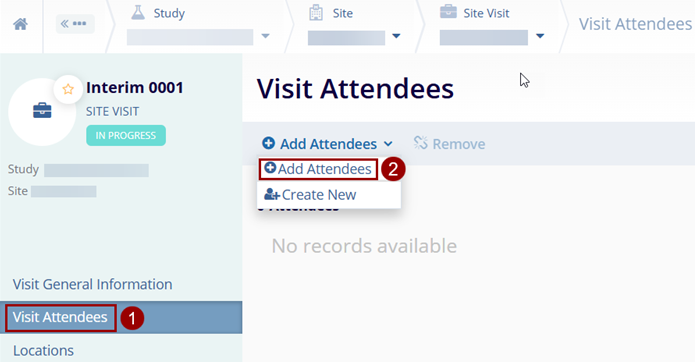
Task: Click the Remove unlink icon
Action: pyautogui.click(x=420, y=143)
